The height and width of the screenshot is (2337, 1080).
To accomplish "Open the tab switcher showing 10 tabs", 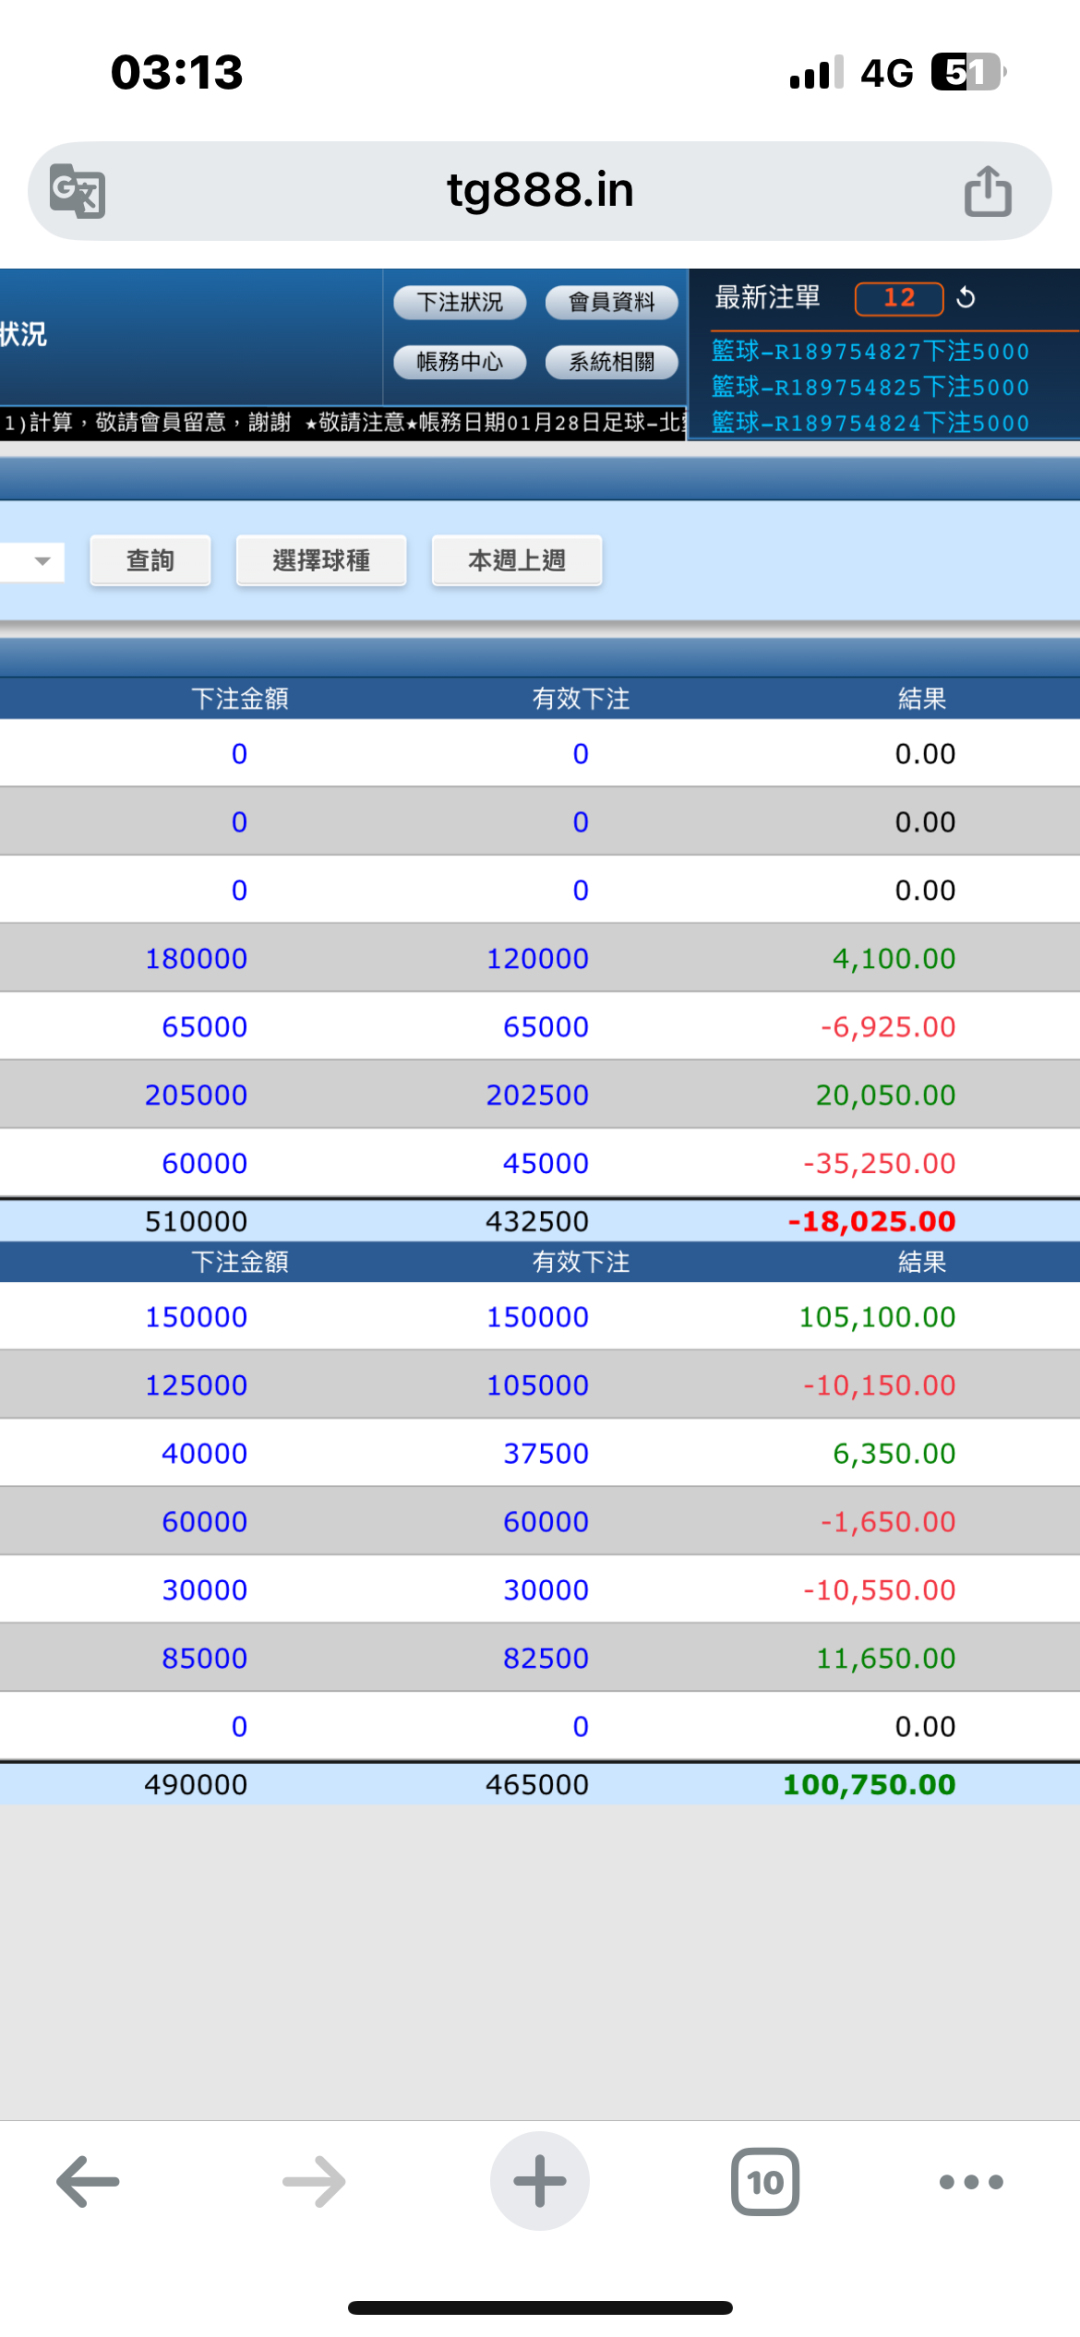I will [765, 2181].
